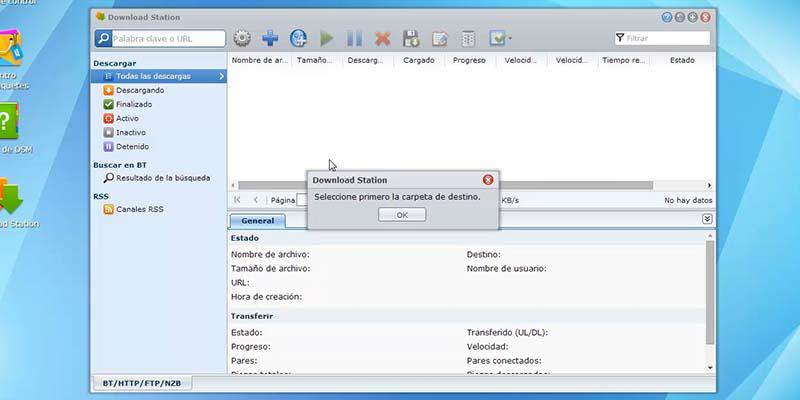Click the down arrow of the details scrollbar
This screenshot has width=800, height=400.
click(x=710, y=368)
